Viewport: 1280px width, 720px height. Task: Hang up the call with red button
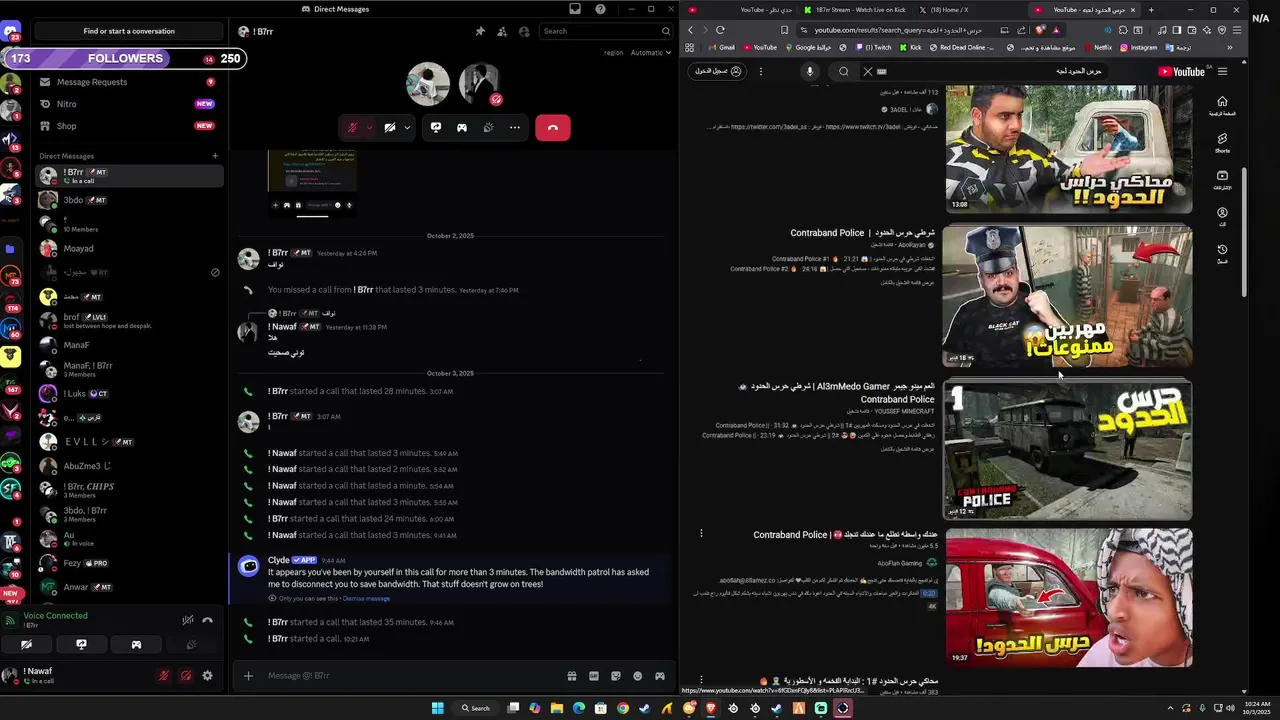552,128
